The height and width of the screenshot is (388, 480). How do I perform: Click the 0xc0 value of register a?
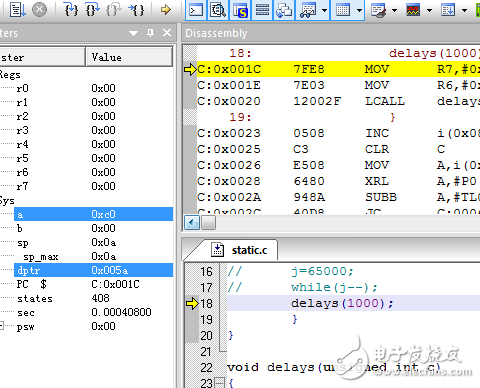coord(103,214)
